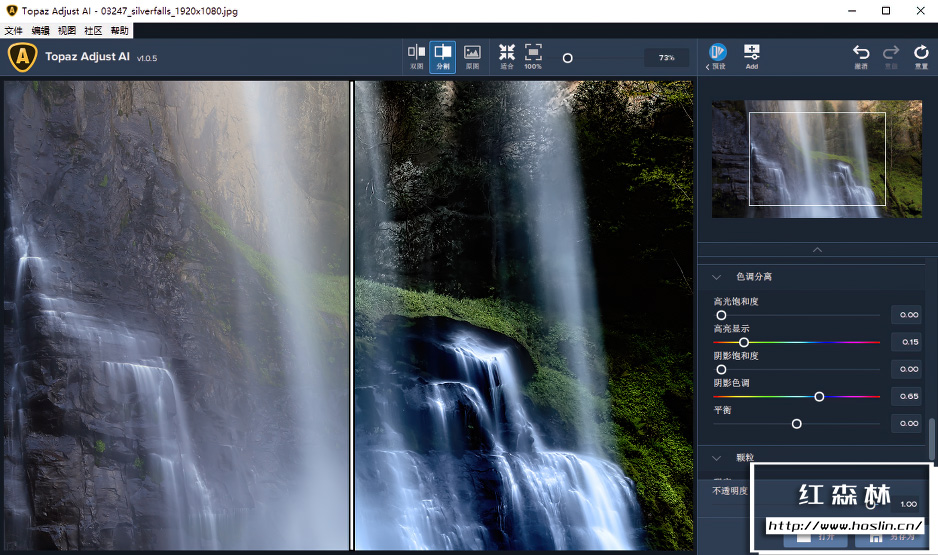Collapse the navigator panel with up chevron

coord(817,249)
